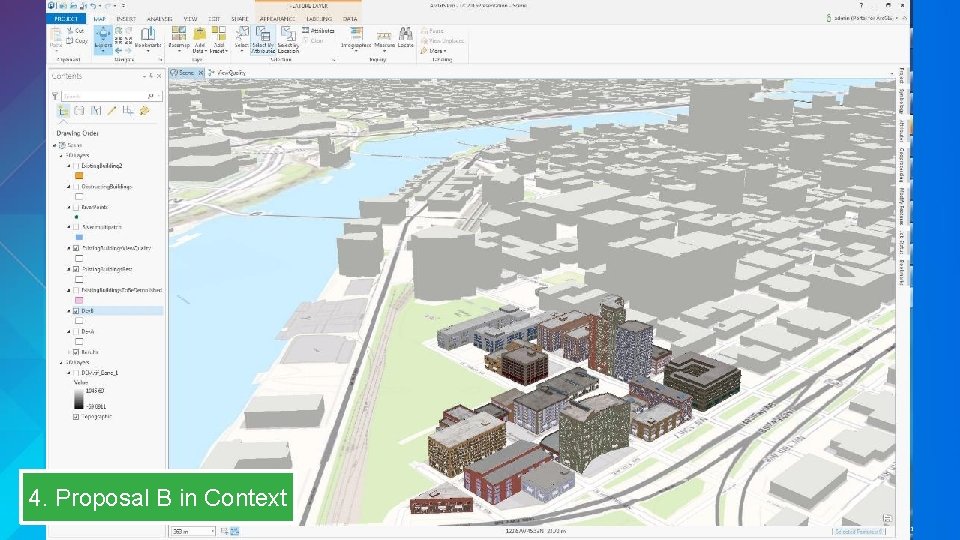Open the map scale dropdown
This screenshot has height=540, width=960.
tap(212, 531)
